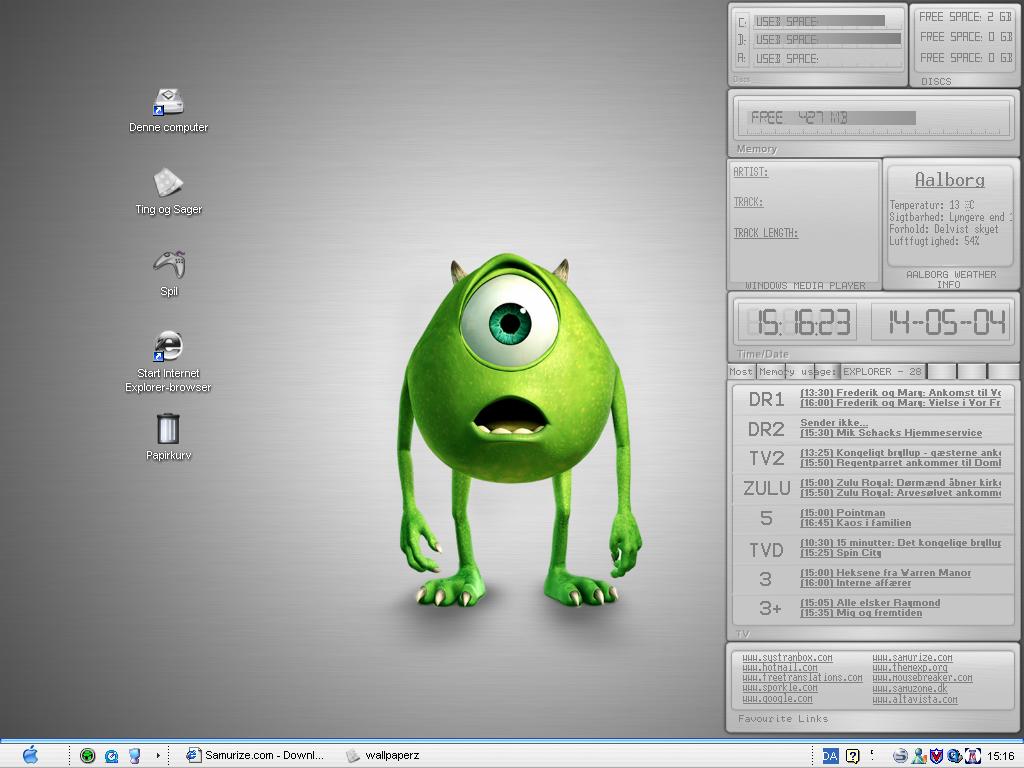
Task: Click the taskbar clock showing 15:16
Action: coord(1000,756)
